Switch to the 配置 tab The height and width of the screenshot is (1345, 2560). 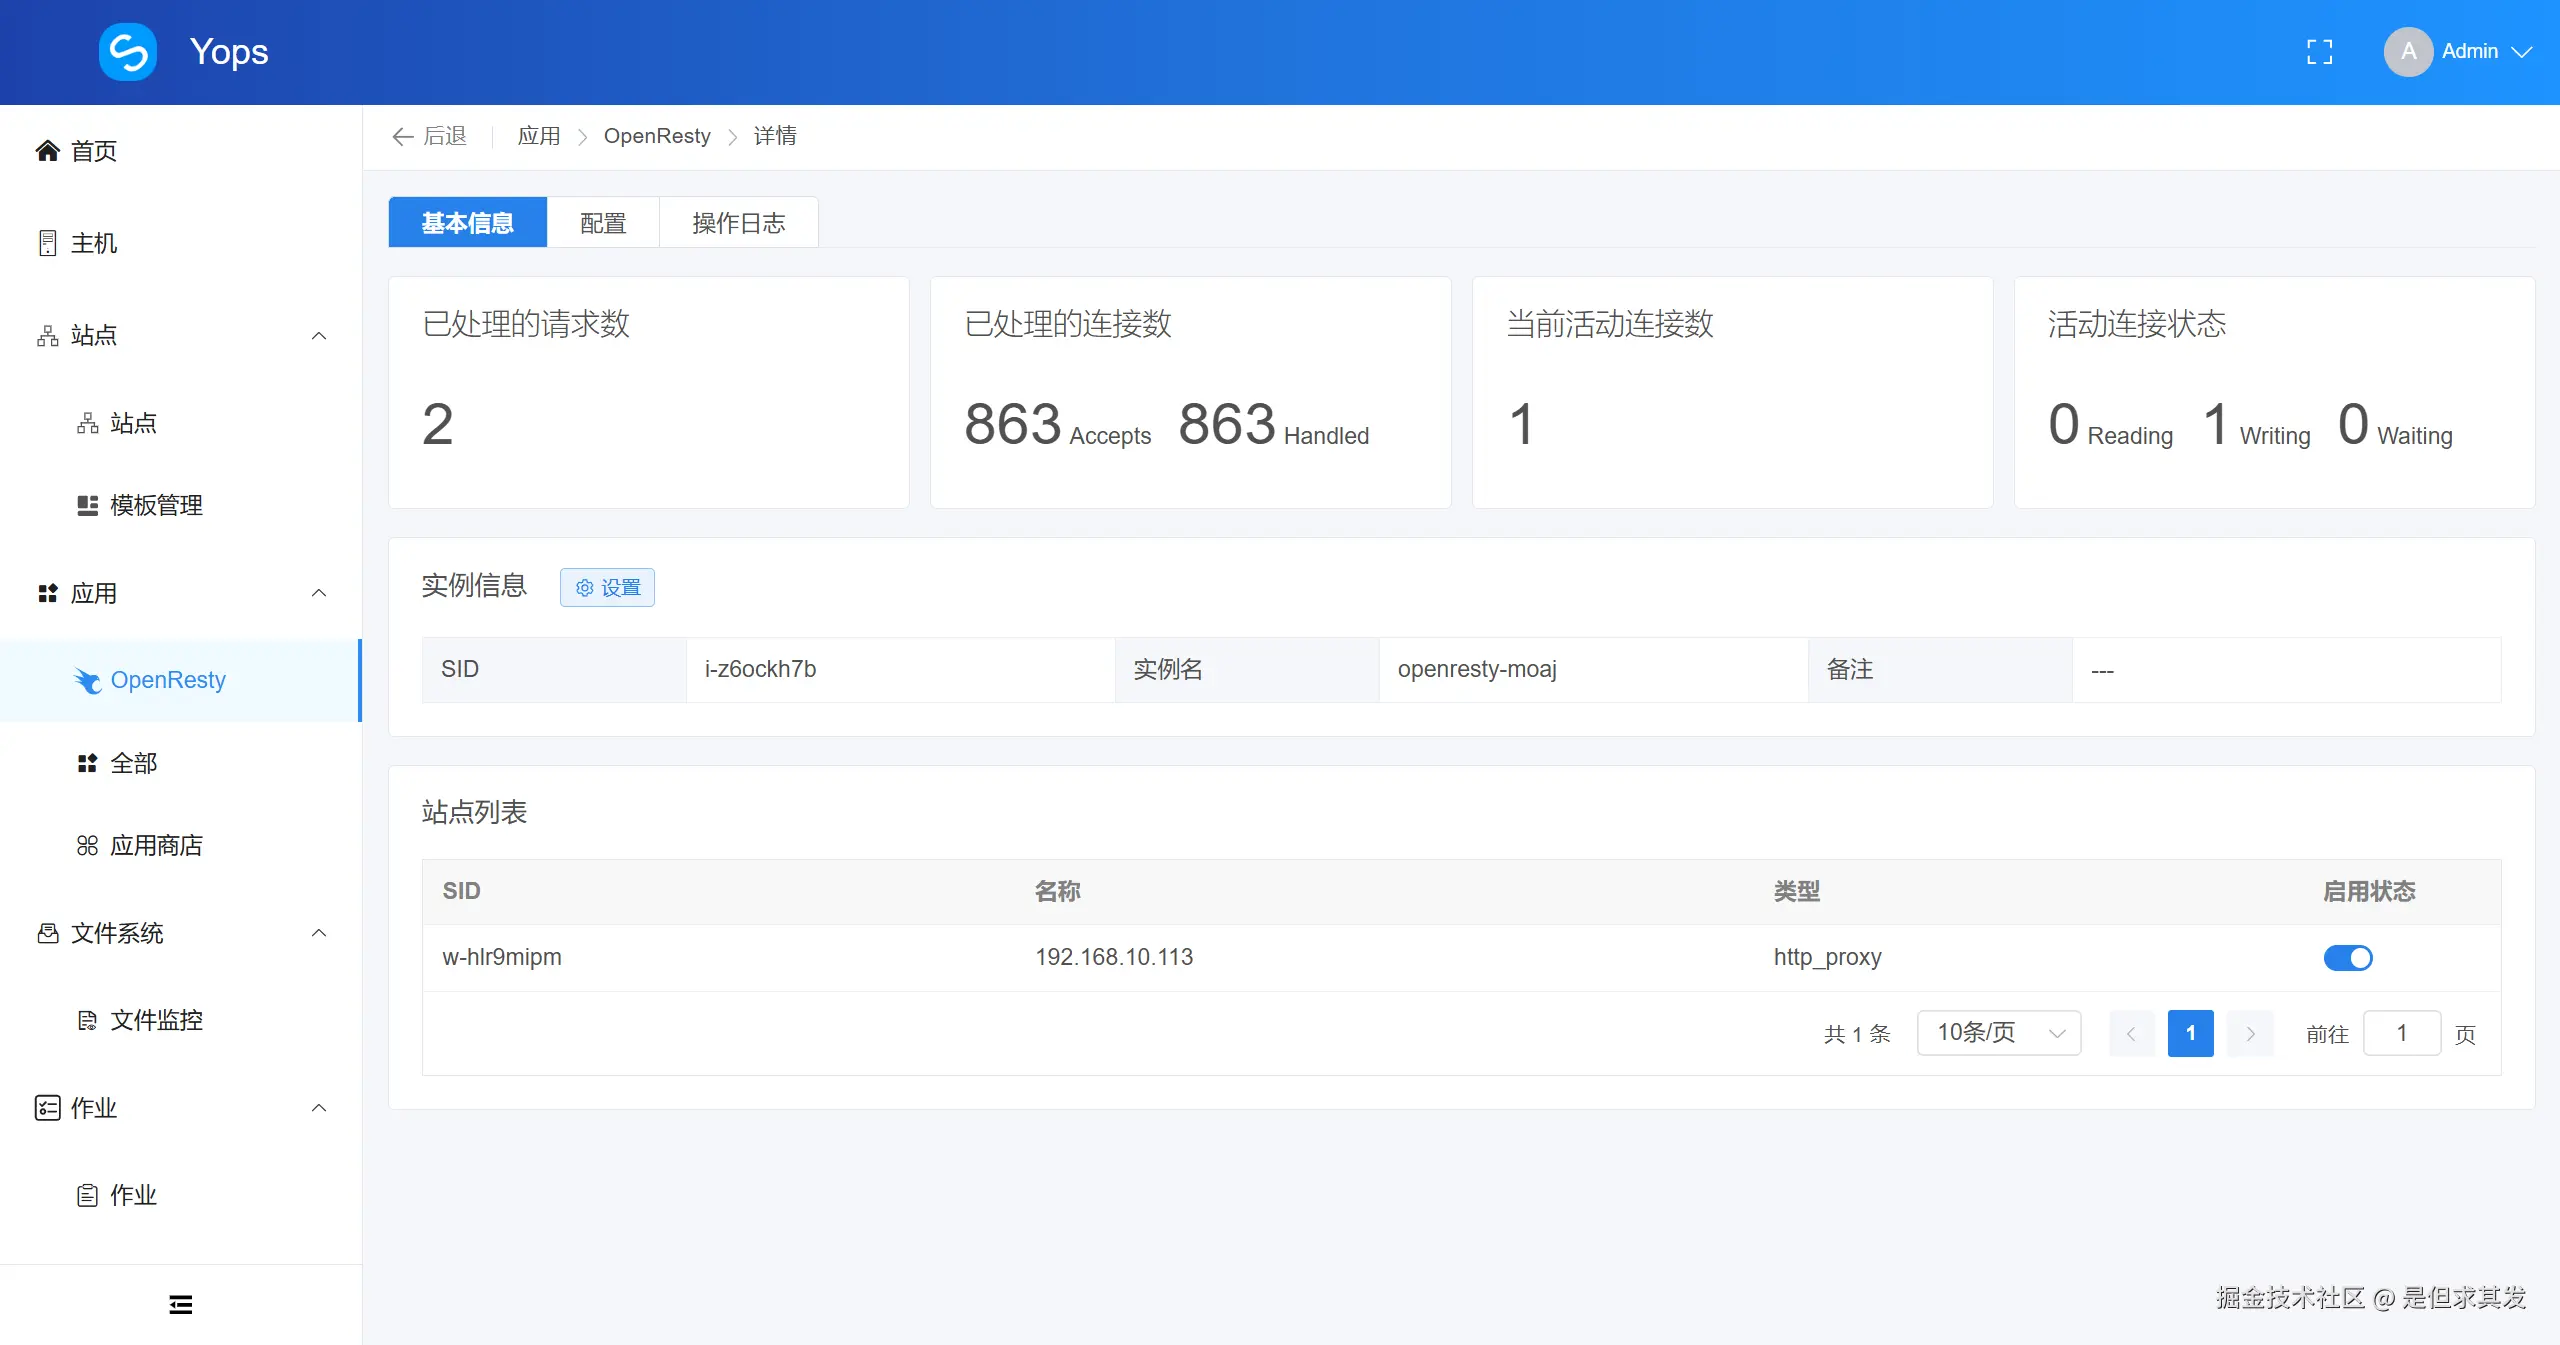click(601, 222)
